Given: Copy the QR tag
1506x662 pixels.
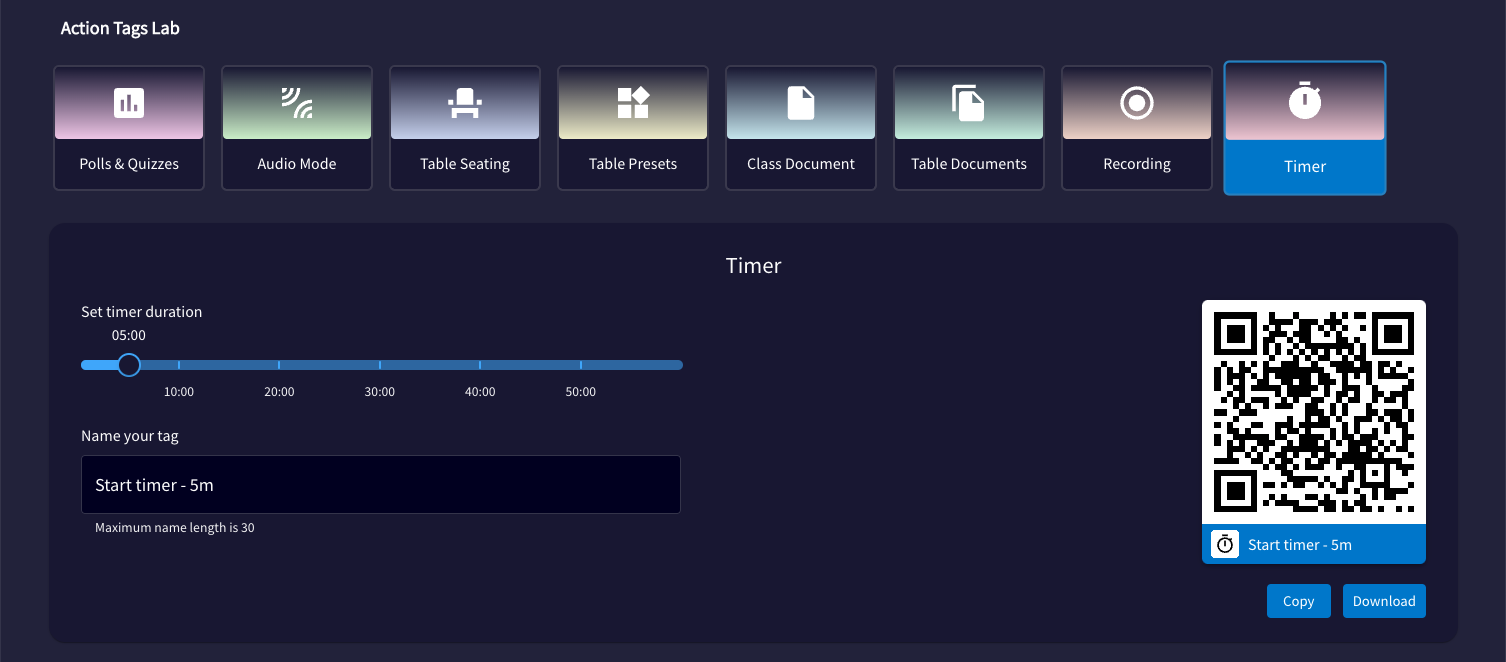Looking at the screenshot, I should click(x=1298, y=601).
